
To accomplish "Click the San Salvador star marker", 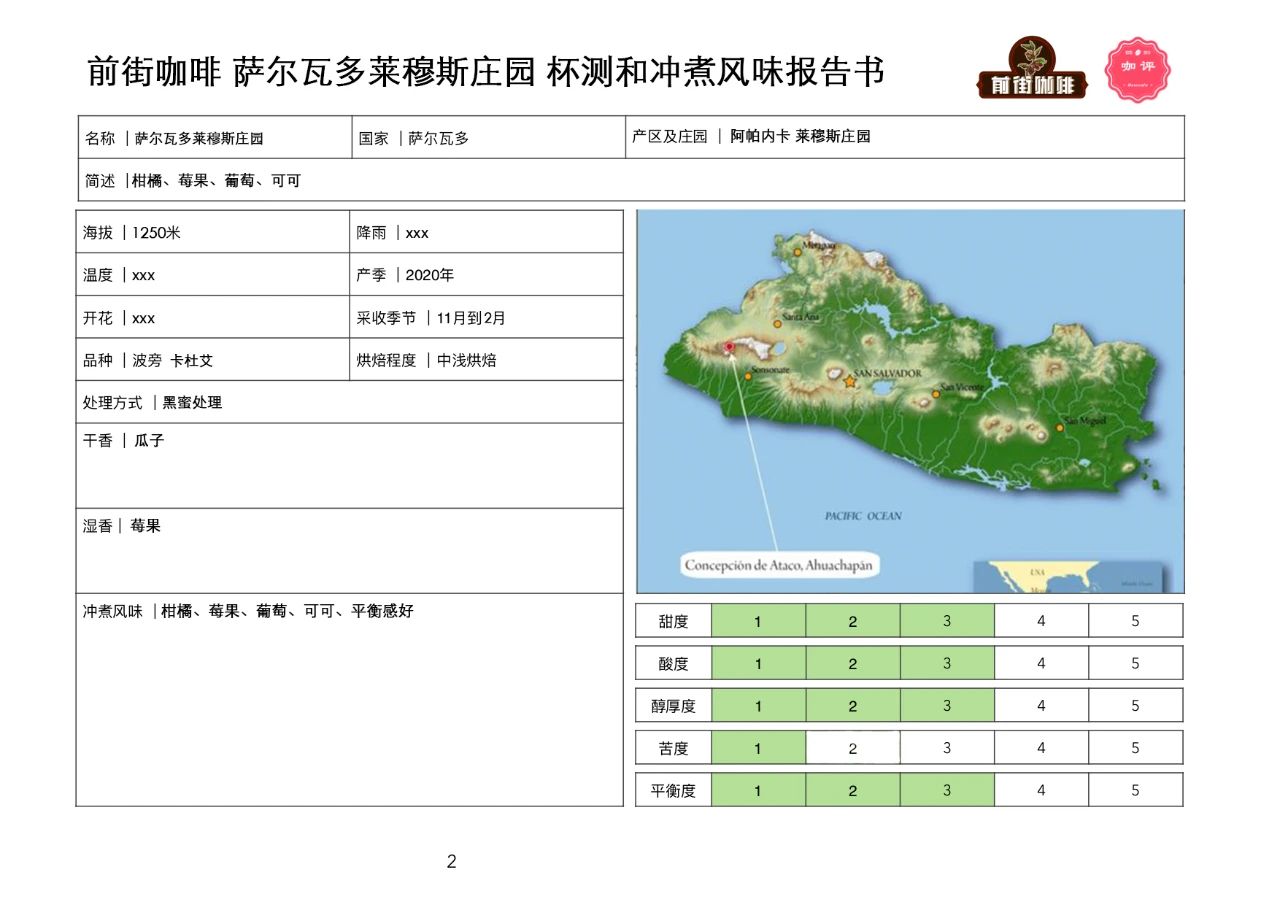I will point(850,382).
